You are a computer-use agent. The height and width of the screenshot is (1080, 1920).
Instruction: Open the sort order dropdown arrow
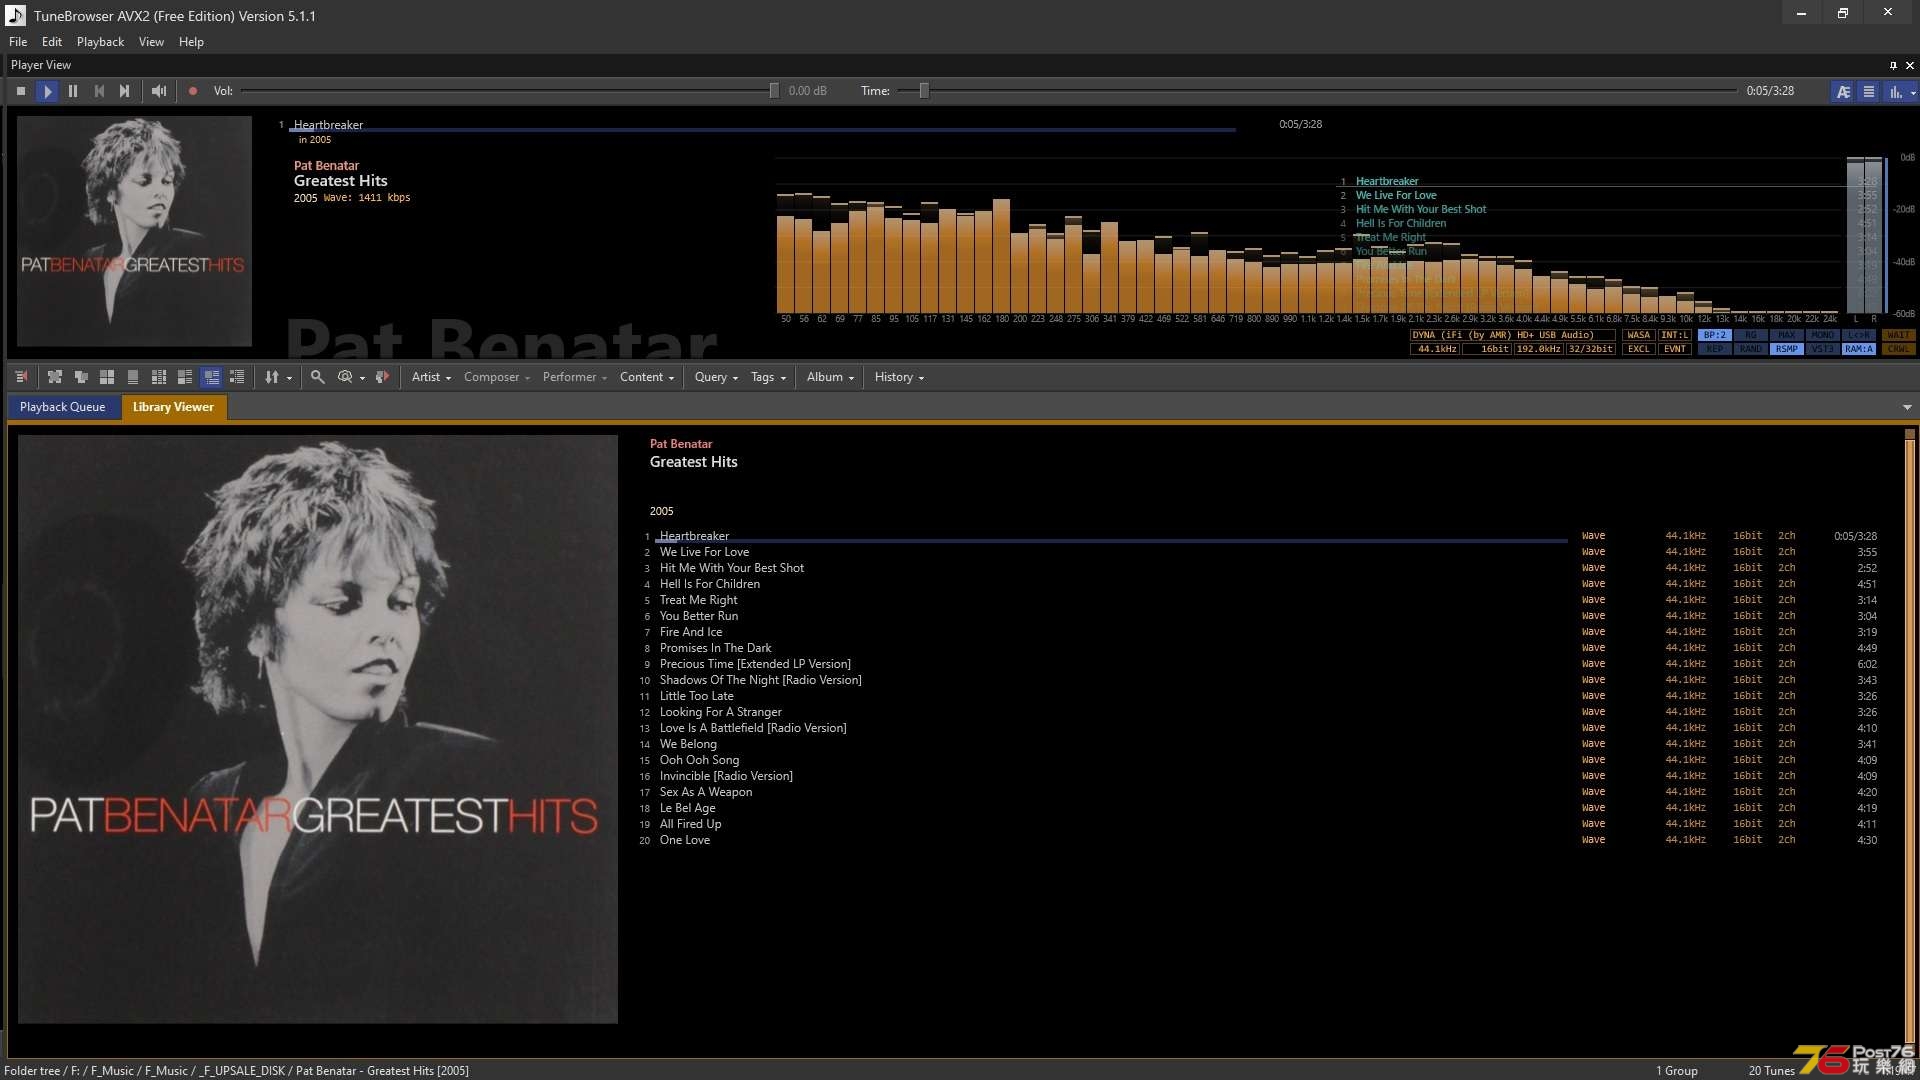click(289, 378)
